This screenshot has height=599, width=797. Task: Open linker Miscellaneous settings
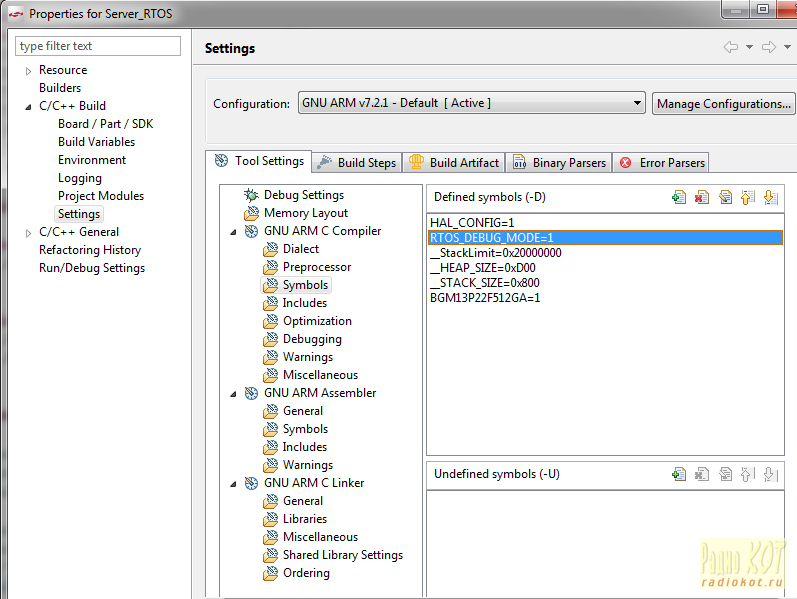coord(320,537)
